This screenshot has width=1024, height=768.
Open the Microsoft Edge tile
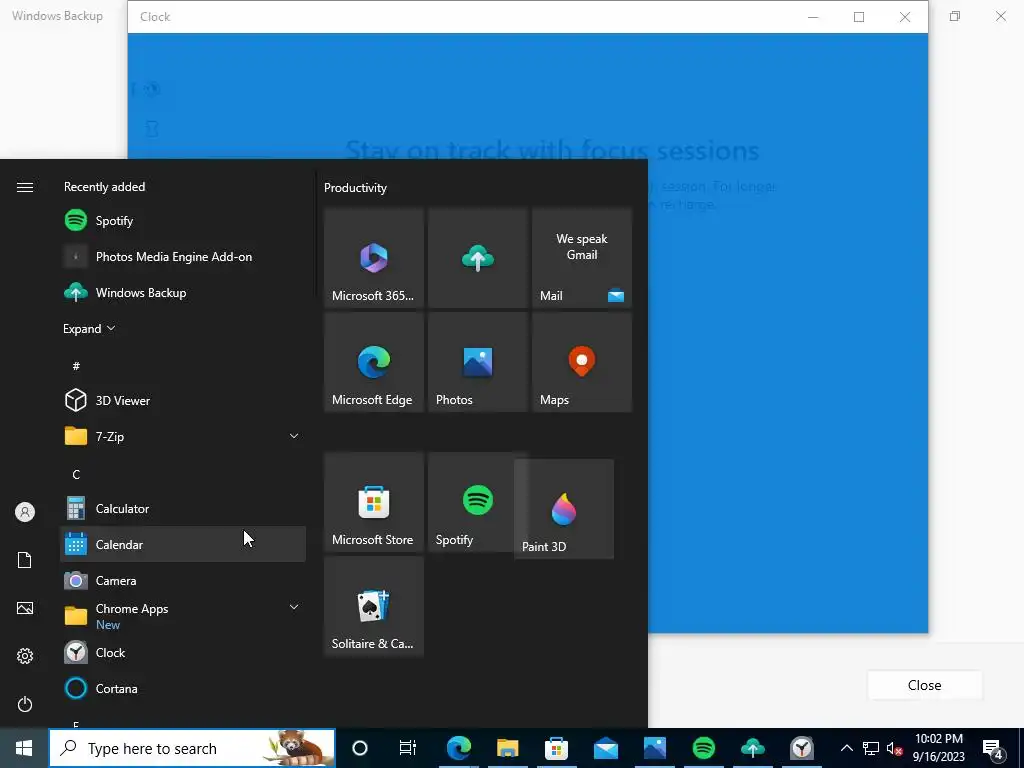point(374,362)
